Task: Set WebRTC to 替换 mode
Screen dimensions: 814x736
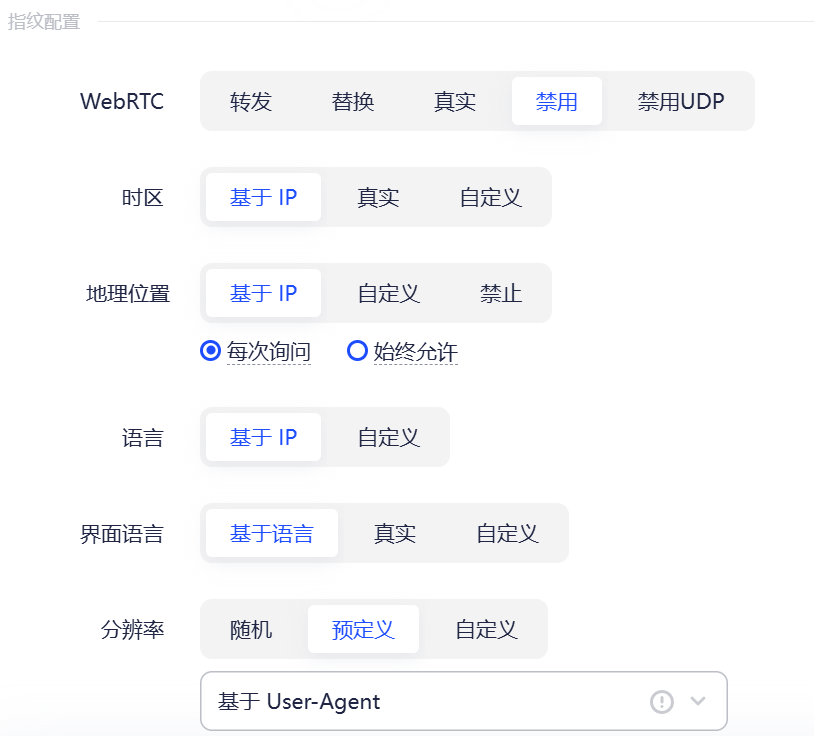Action: pos(352,101)
